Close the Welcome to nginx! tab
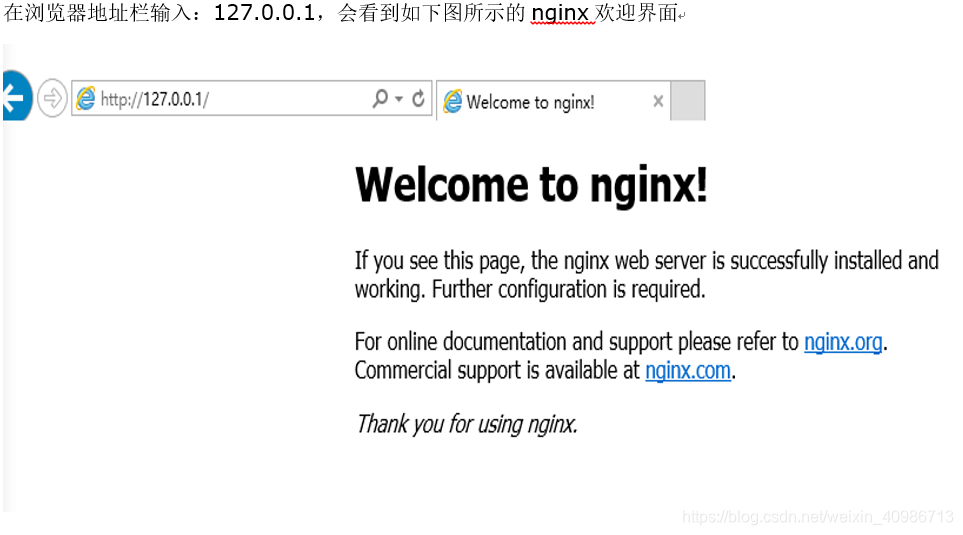The image size is (963, 535). [x=658, y=101]
